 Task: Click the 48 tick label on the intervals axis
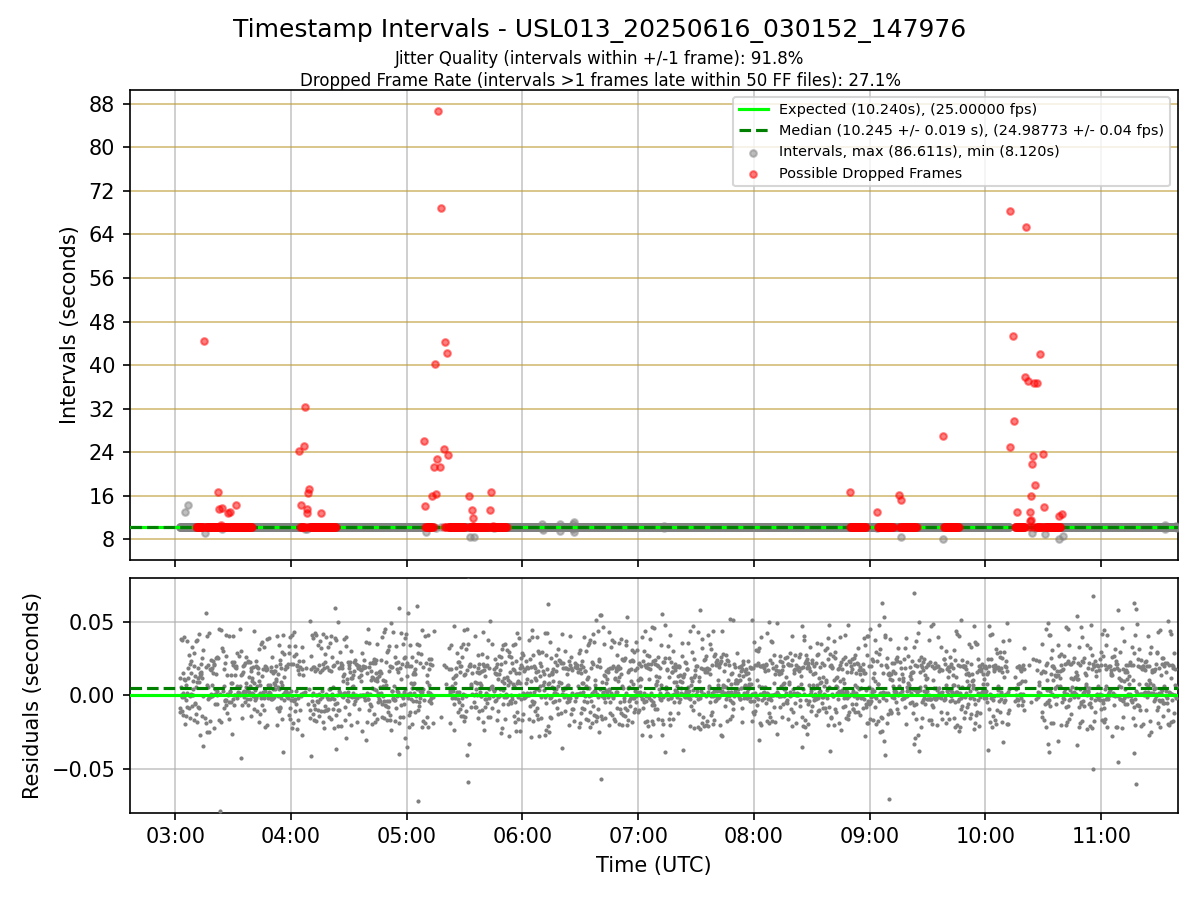pyautogui.click(x=104, y=322)
